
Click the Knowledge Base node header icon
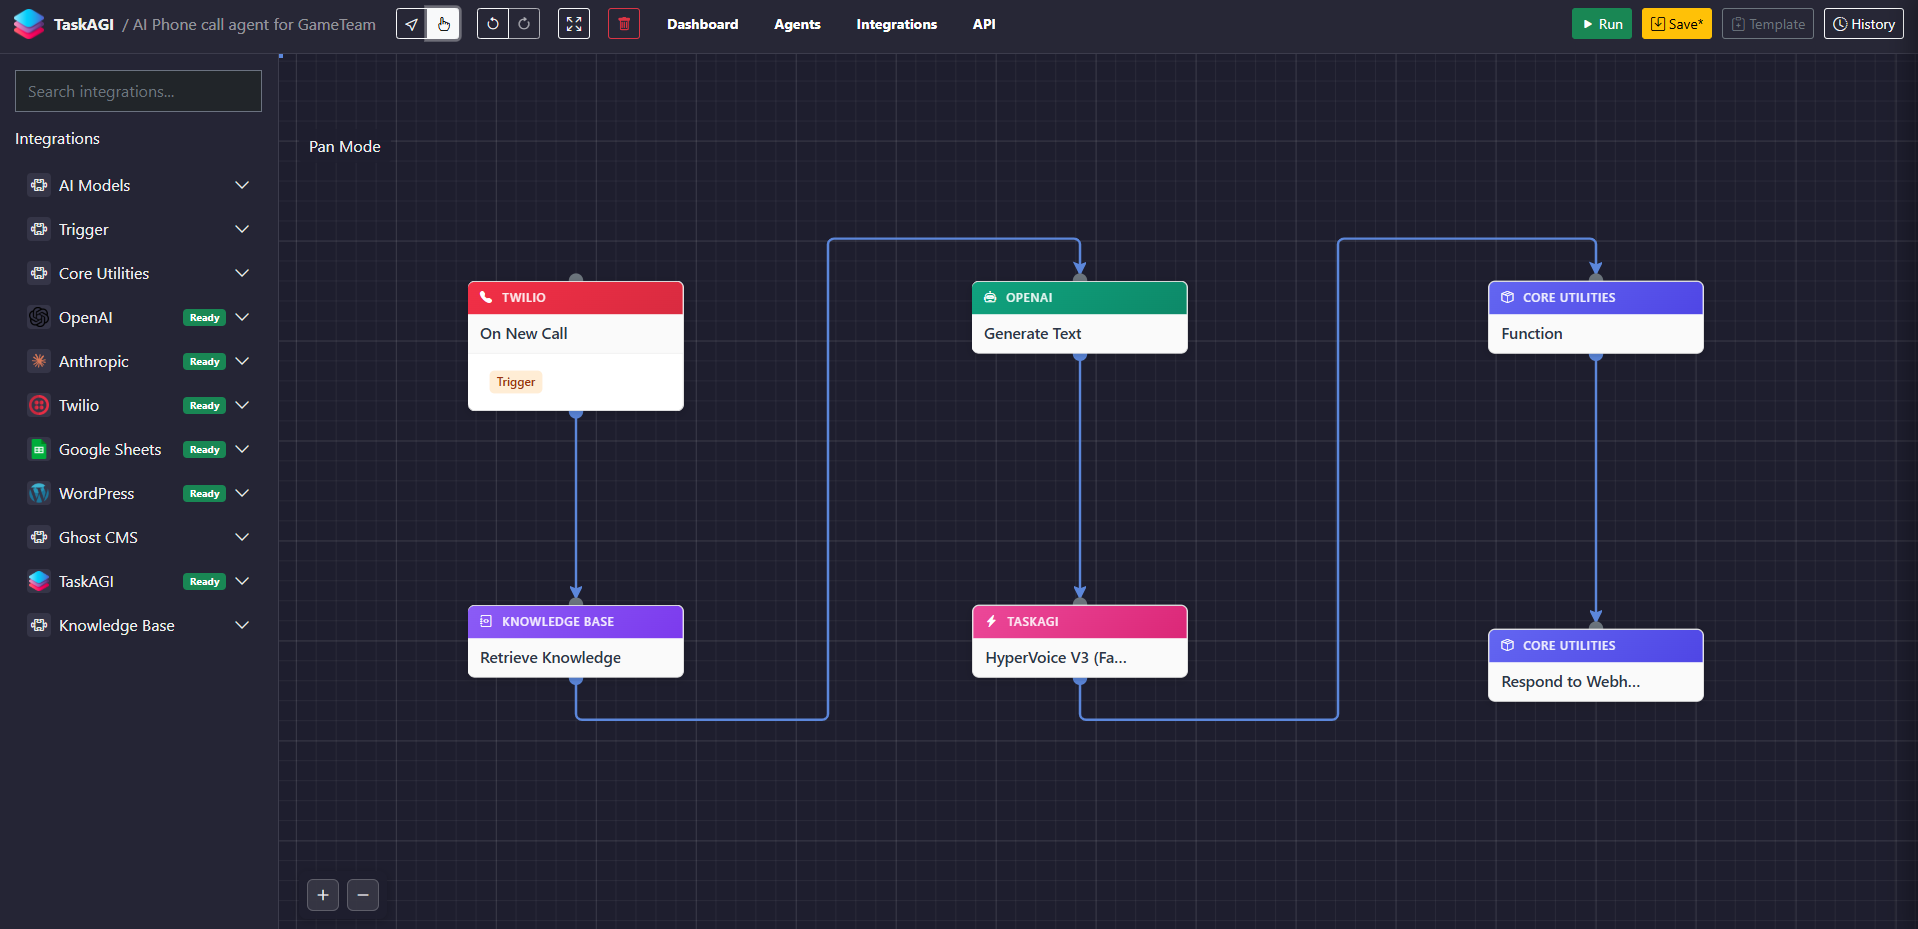click(486, 621)
